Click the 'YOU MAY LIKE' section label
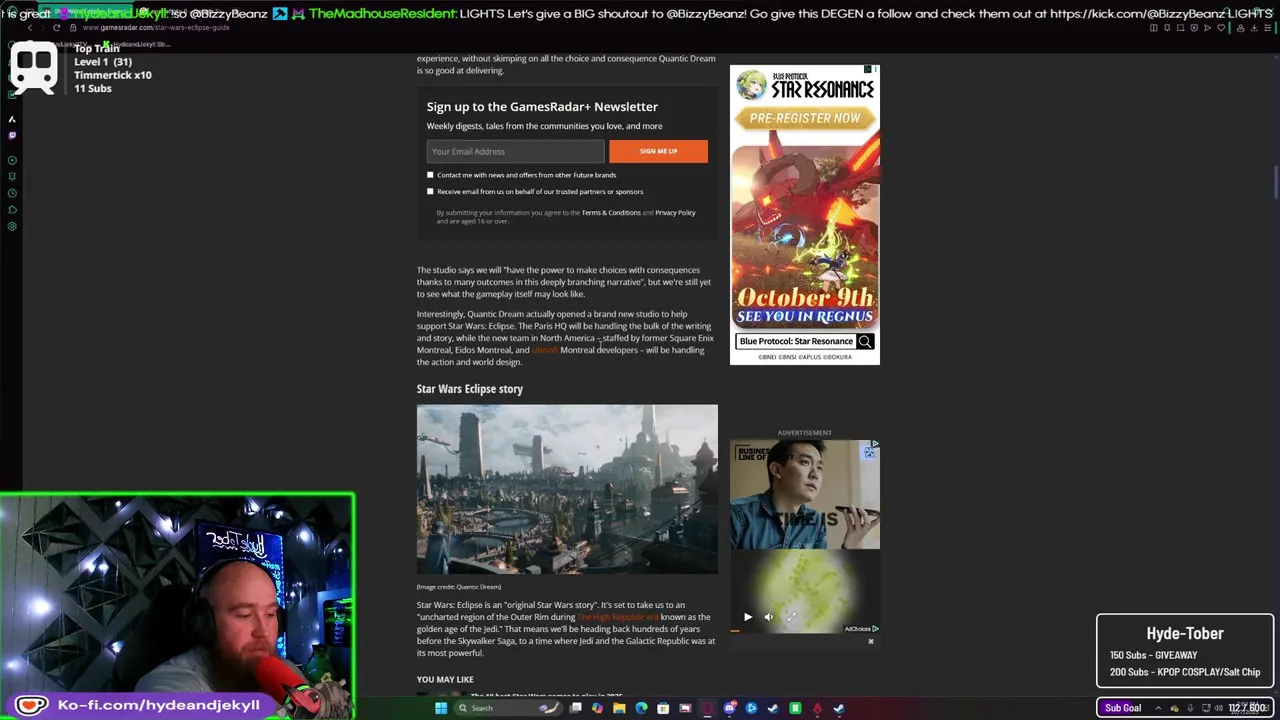 point(445,680)
